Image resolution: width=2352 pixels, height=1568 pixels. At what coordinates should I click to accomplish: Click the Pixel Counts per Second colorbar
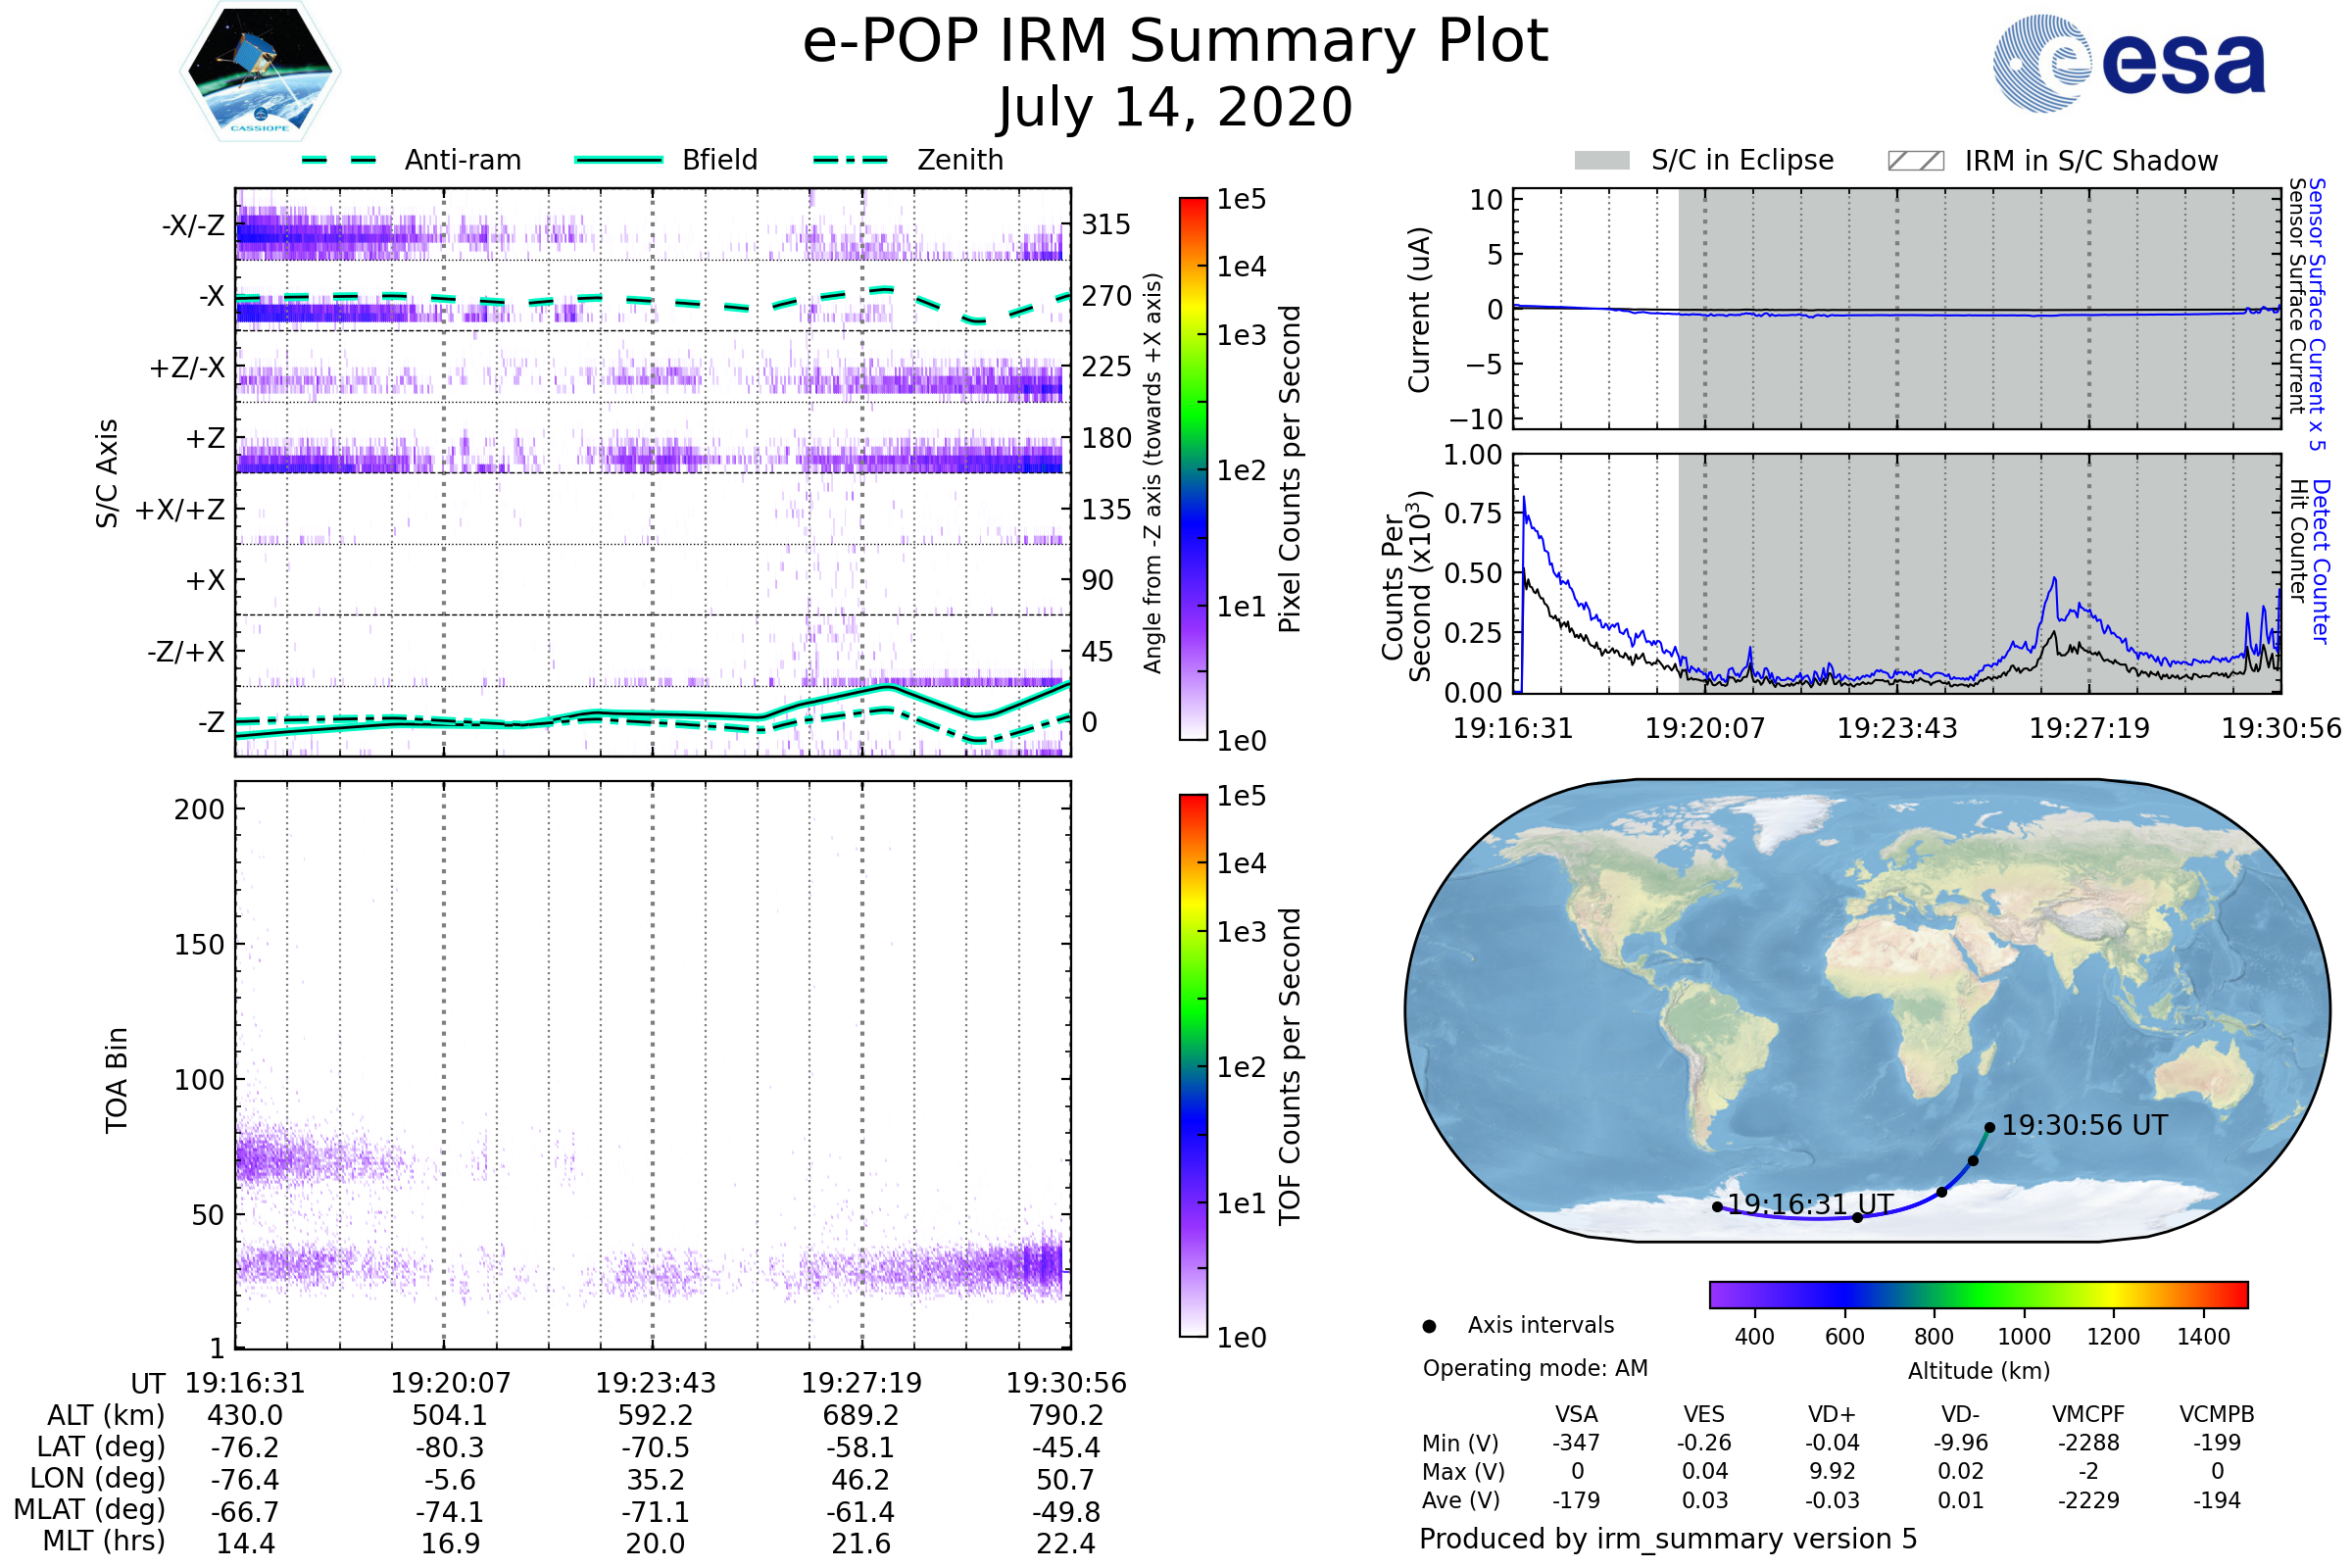click(x=1193, y=468)
